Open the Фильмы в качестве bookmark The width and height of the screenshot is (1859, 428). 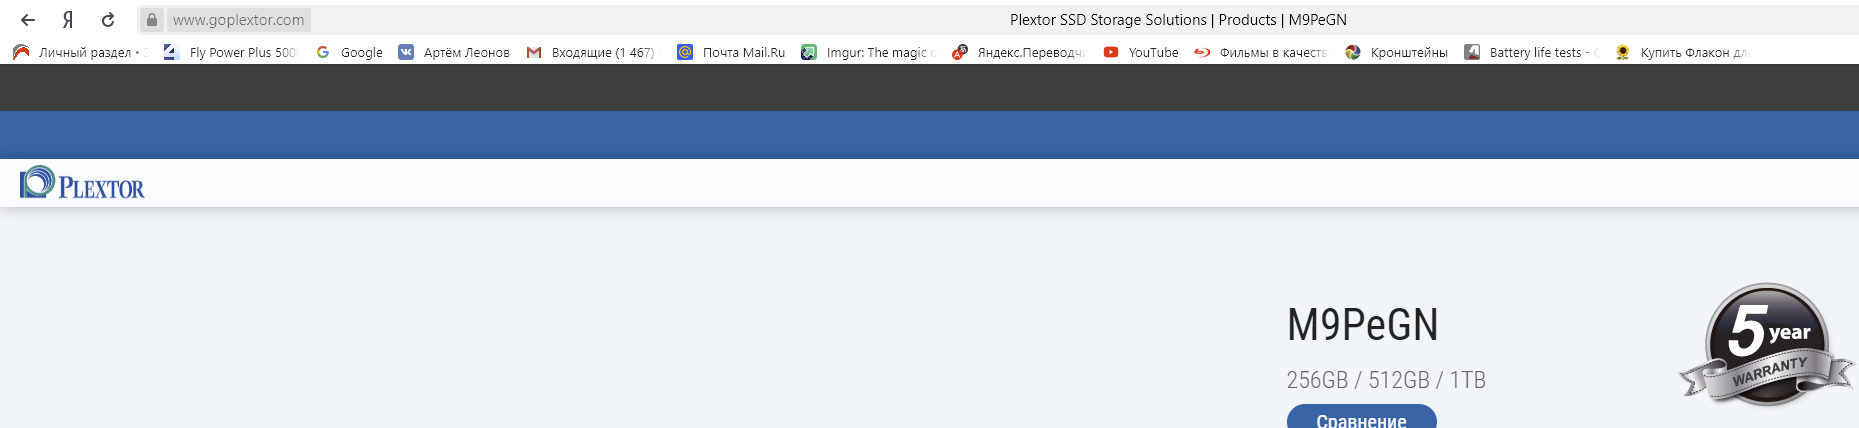1261,52
